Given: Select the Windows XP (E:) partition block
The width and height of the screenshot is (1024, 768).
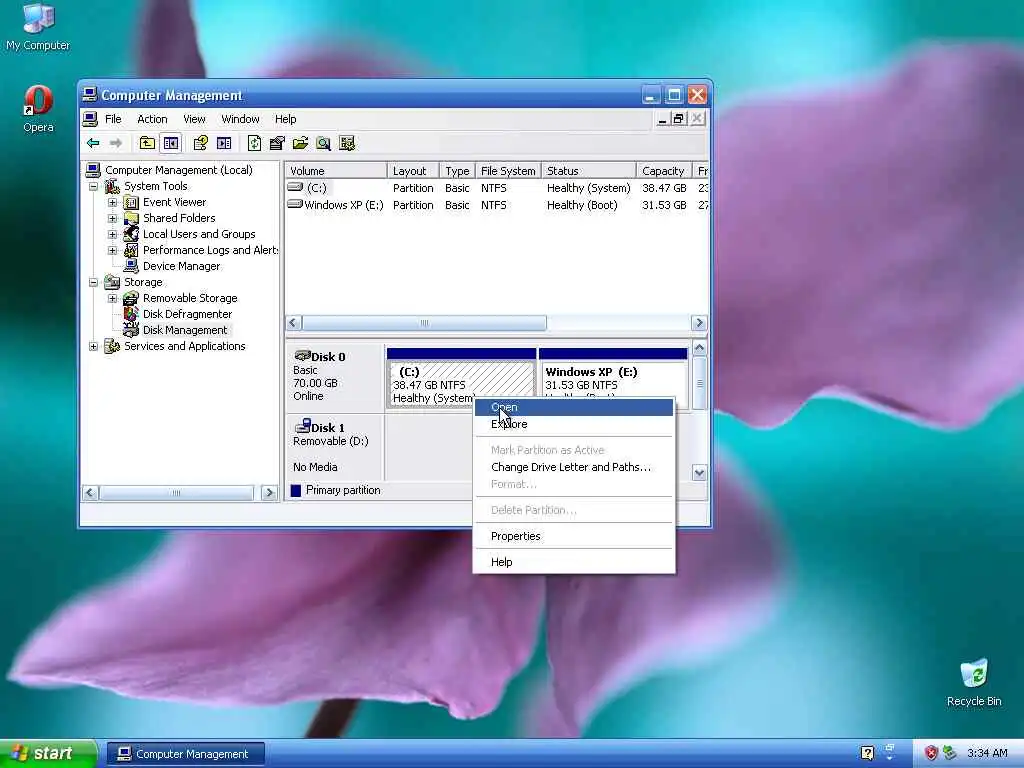Looking at the screenshot, I should pyautogui.click(x=613, y=379).
